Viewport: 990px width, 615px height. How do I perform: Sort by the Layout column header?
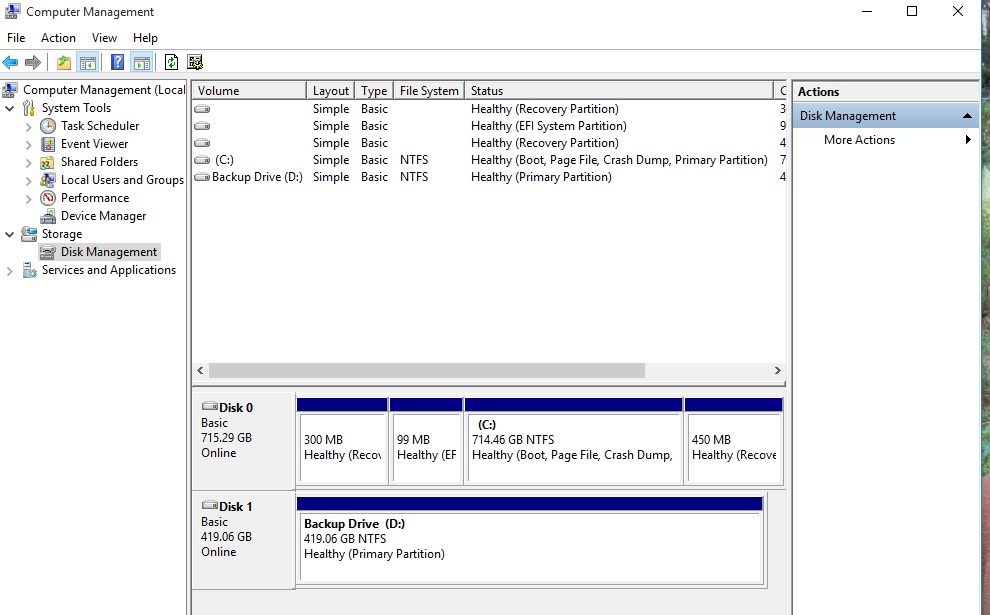click(x=331, y=91)
